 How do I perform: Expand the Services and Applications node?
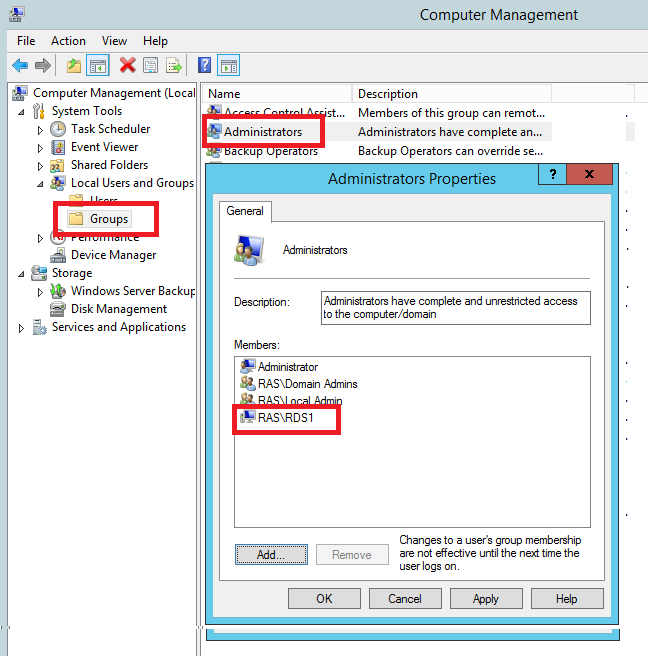(x=21, y=328)
